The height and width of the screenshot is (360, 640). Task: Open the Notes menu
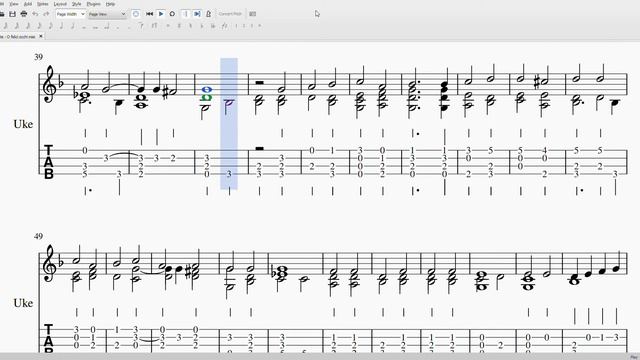pyautogui.click(x=42, y=4)
